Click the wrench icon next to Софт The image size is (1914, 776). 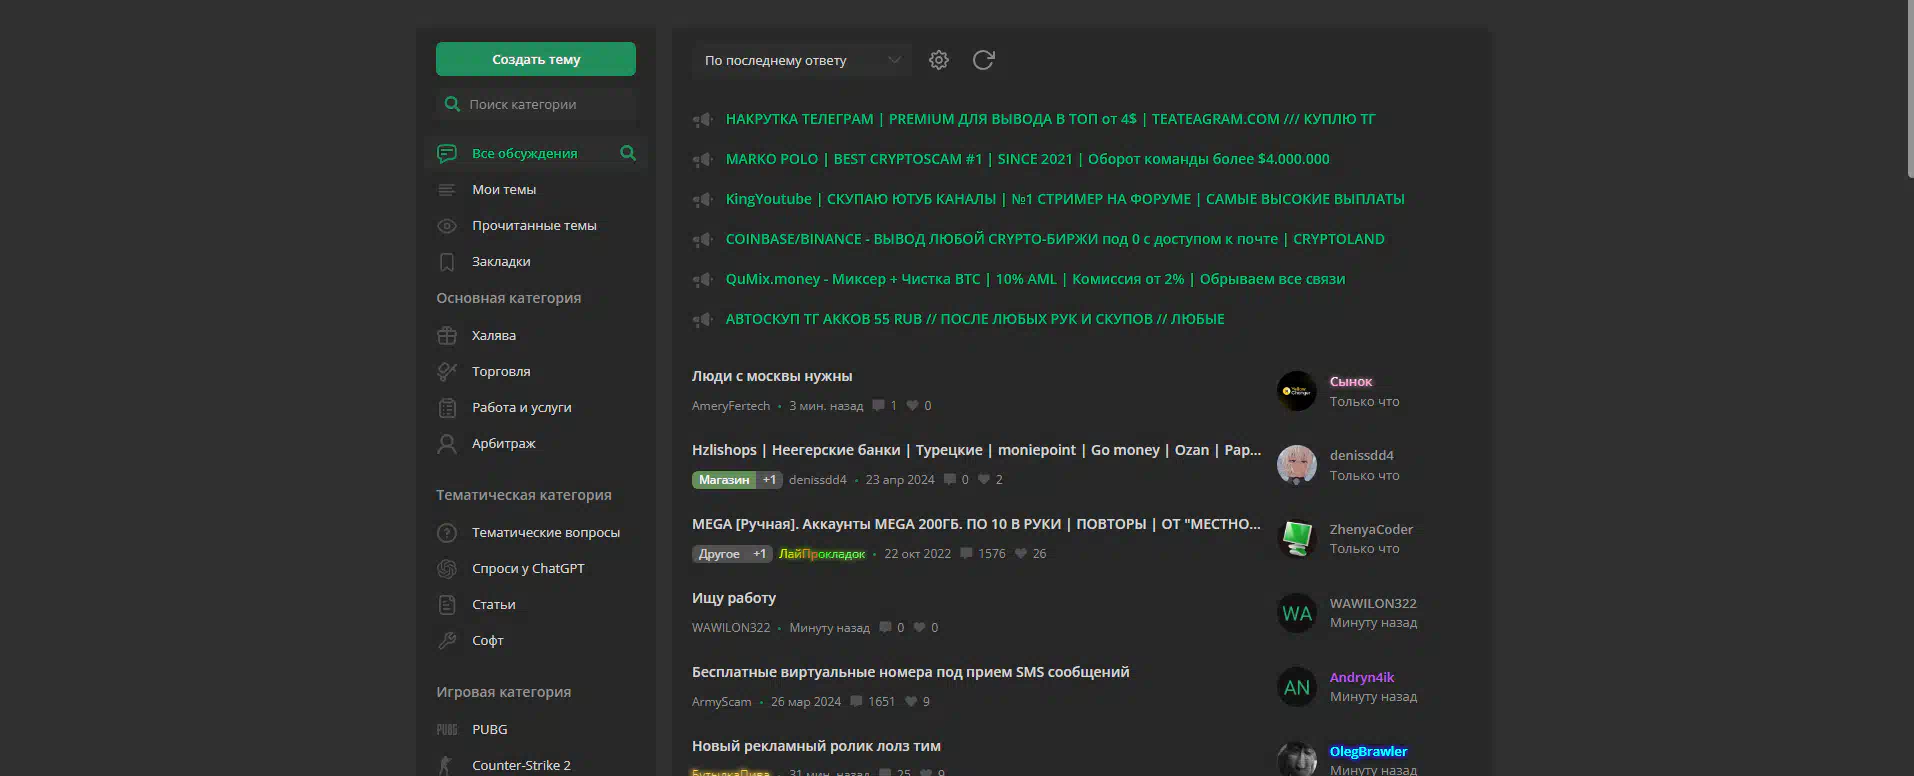click(447, 641)
